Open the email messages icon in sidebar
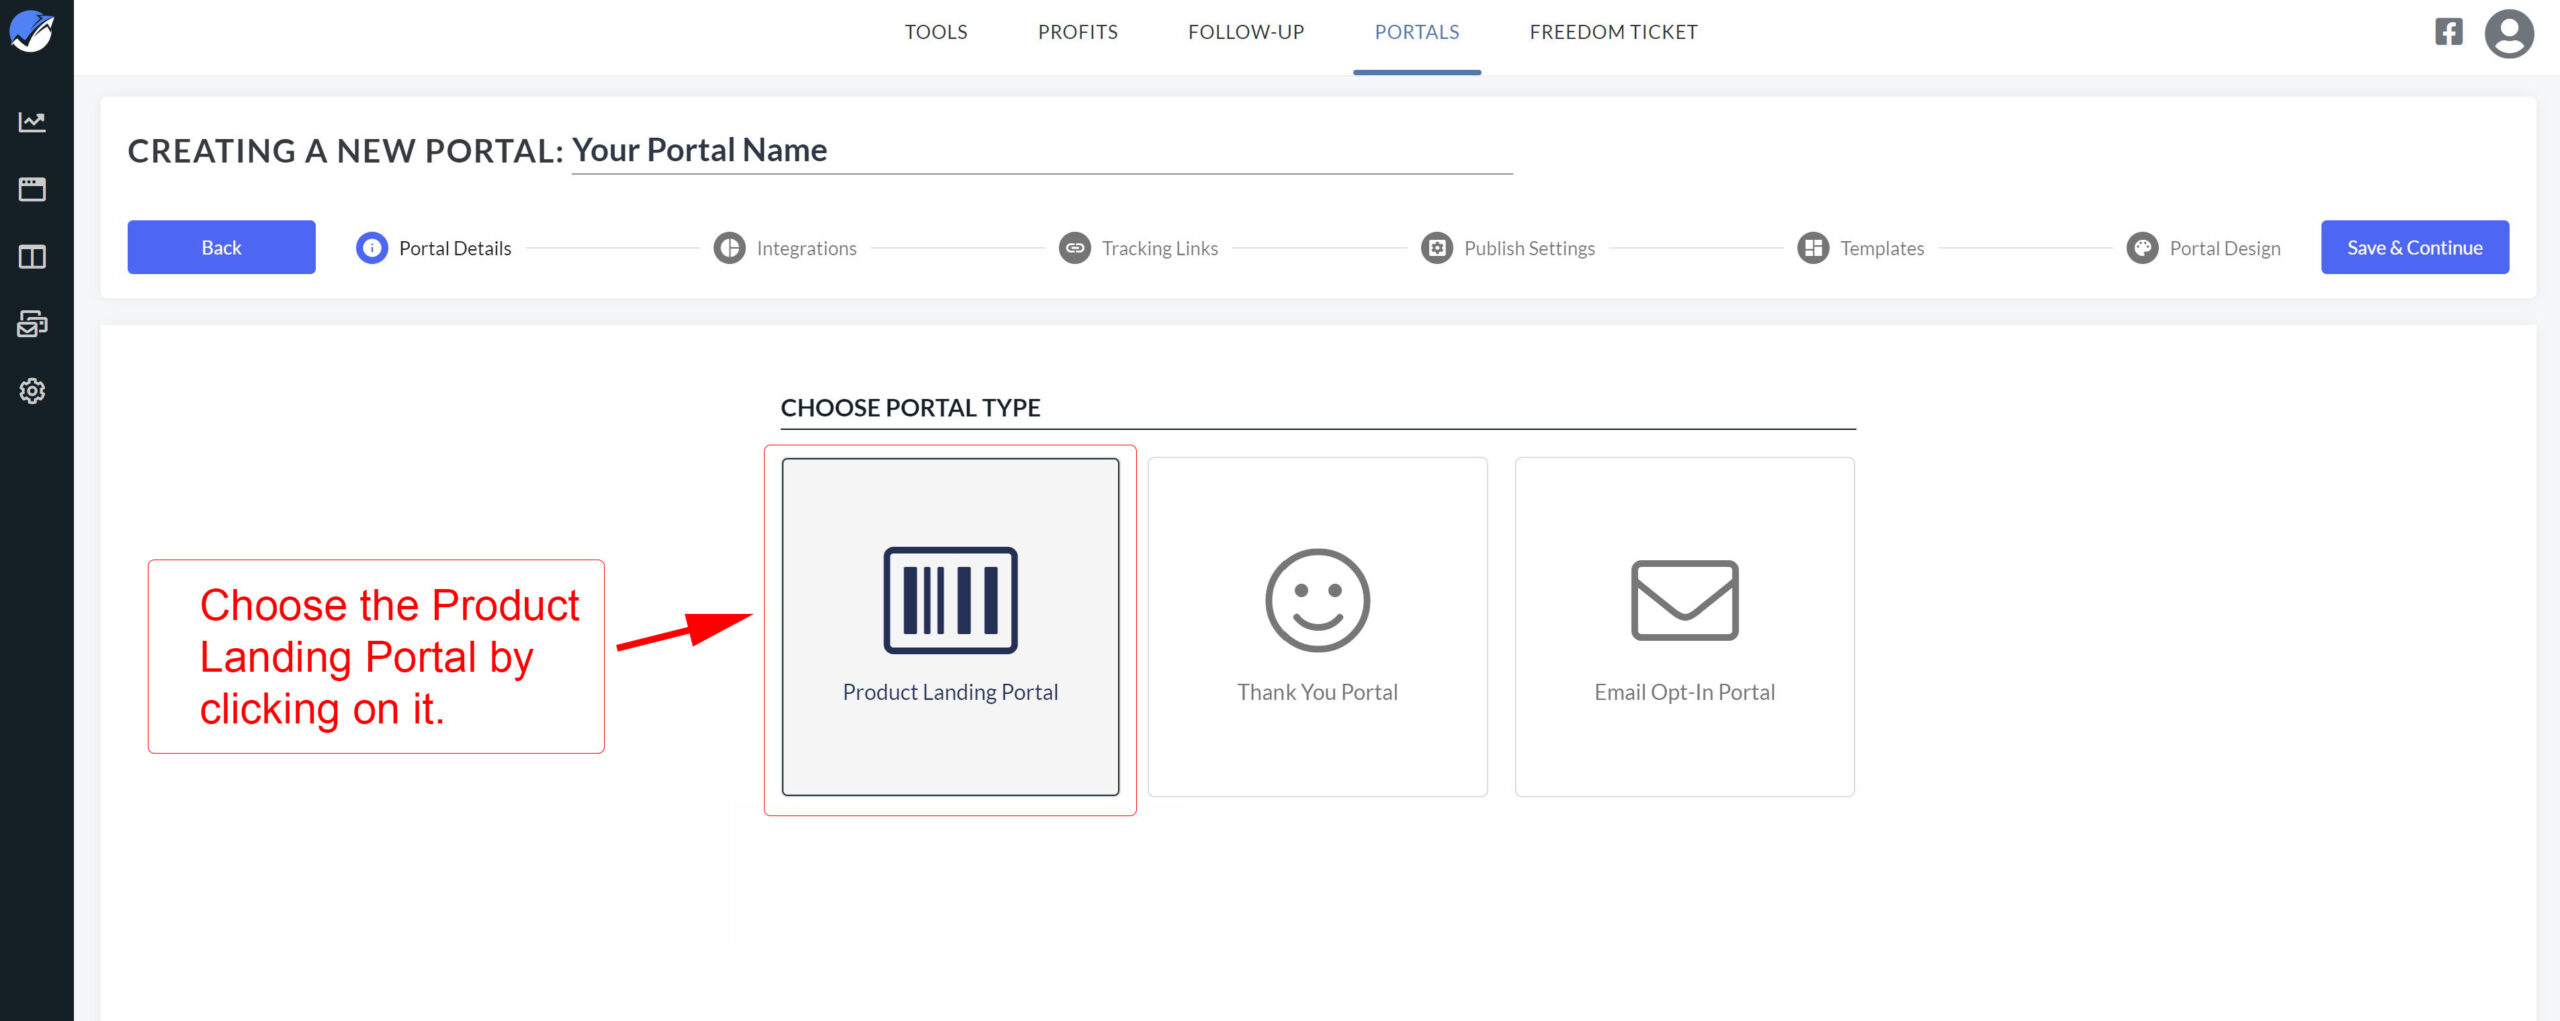The image size is (2560, 1021). pos(32,324)
